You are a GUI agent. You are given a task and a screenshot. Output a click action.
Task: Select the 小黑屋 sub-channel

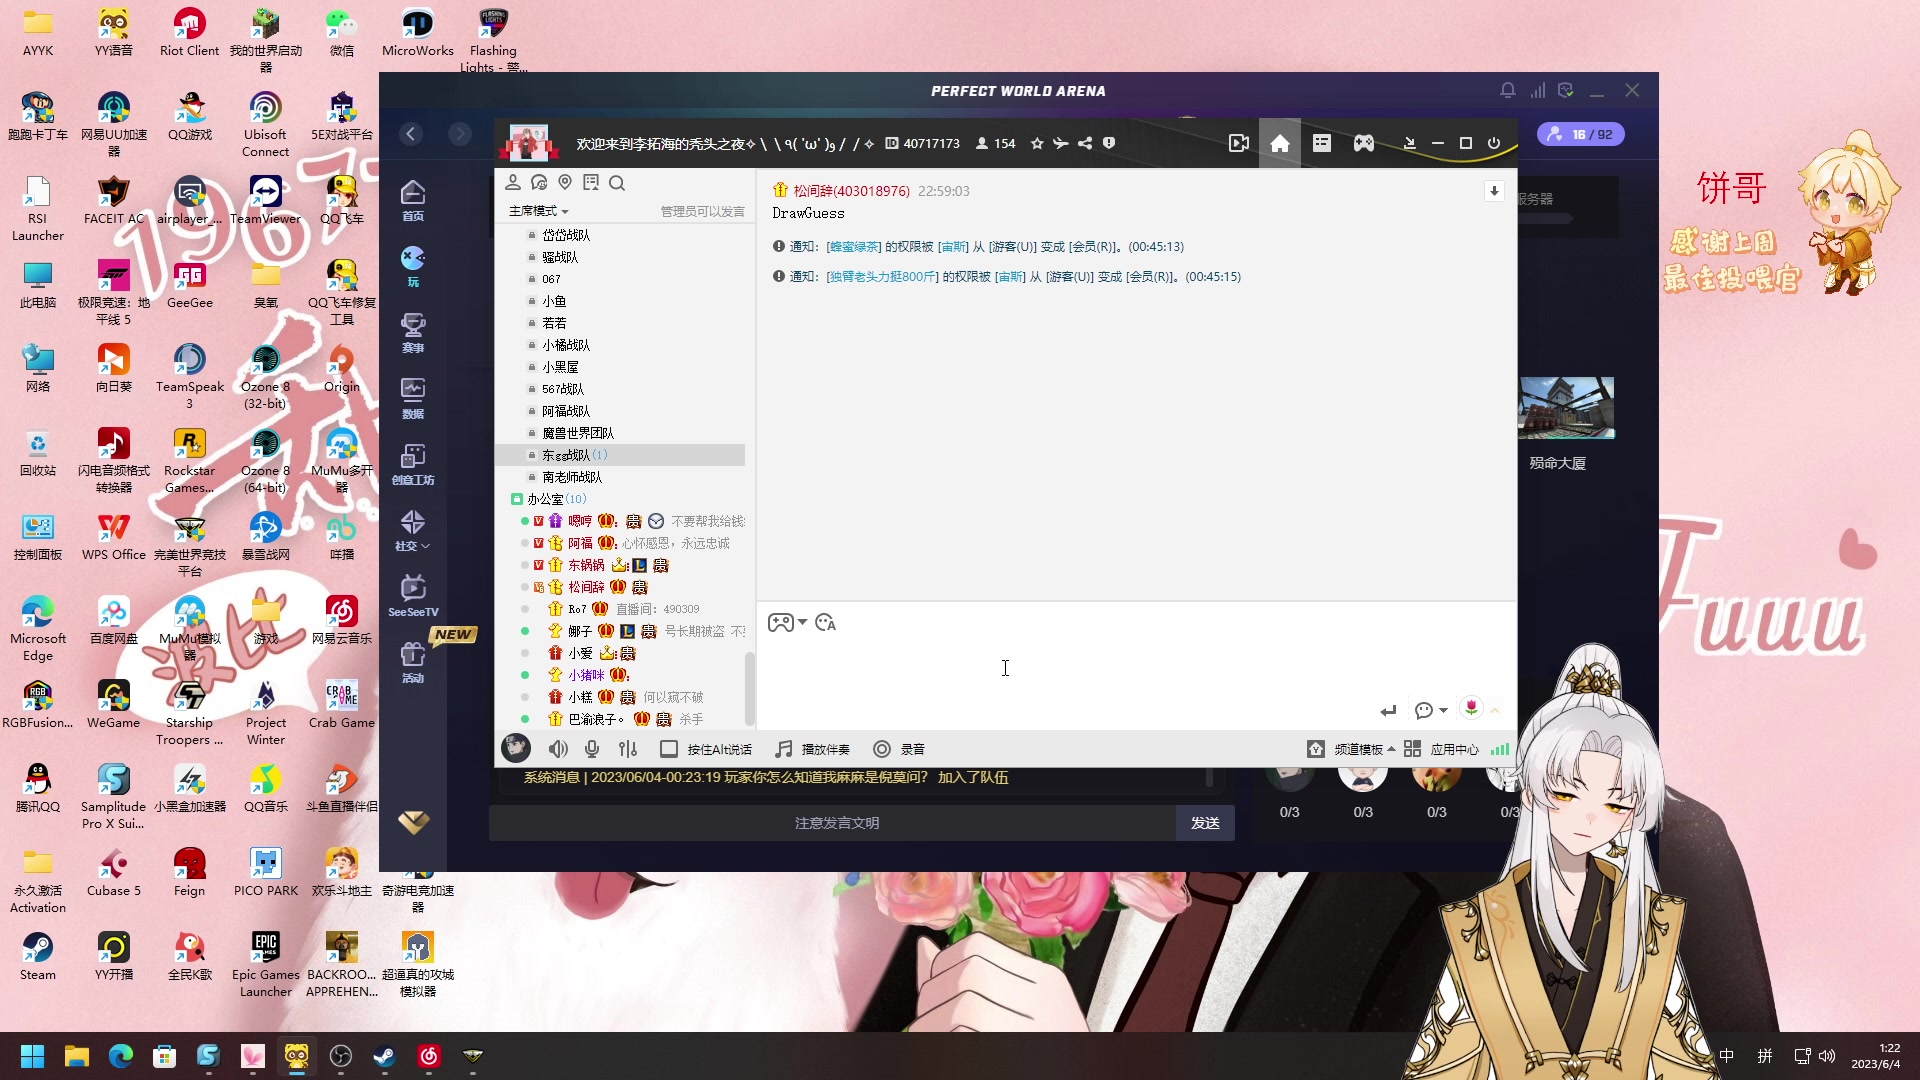(560, 367)
